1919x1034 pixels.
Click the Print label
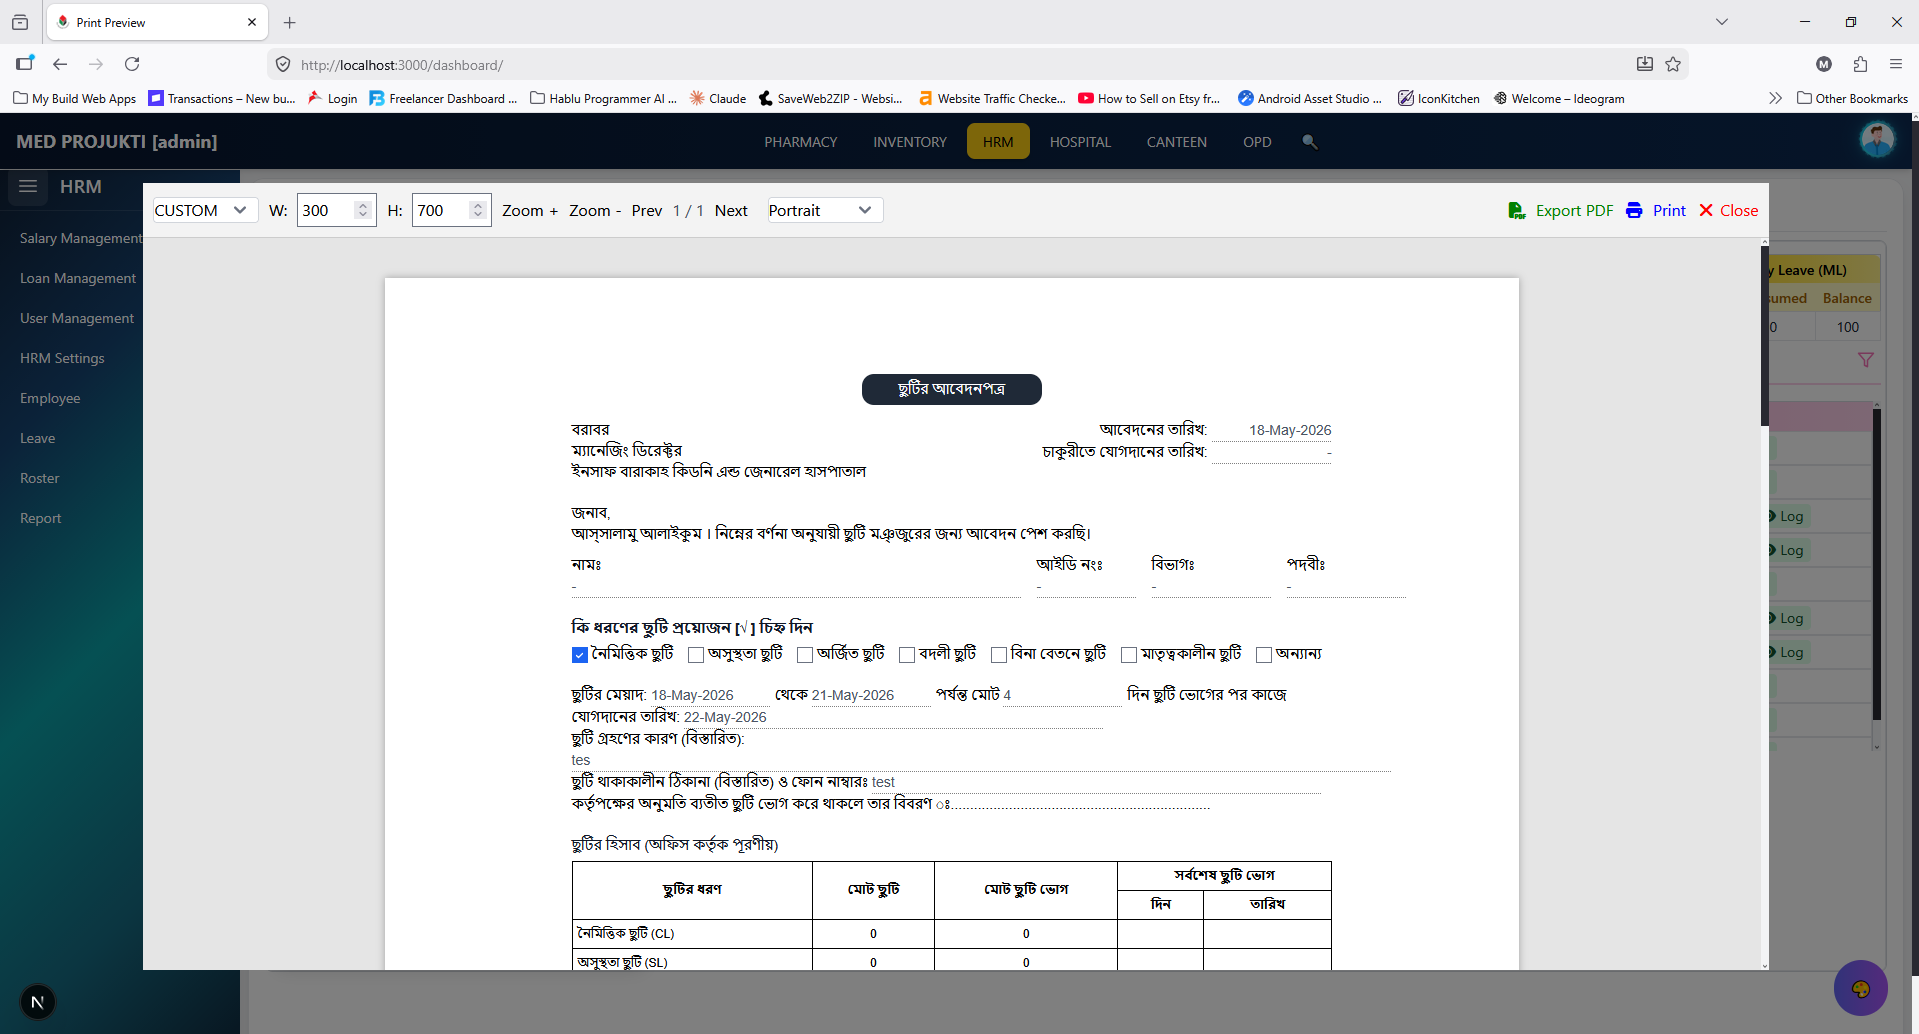point(1669,210)
